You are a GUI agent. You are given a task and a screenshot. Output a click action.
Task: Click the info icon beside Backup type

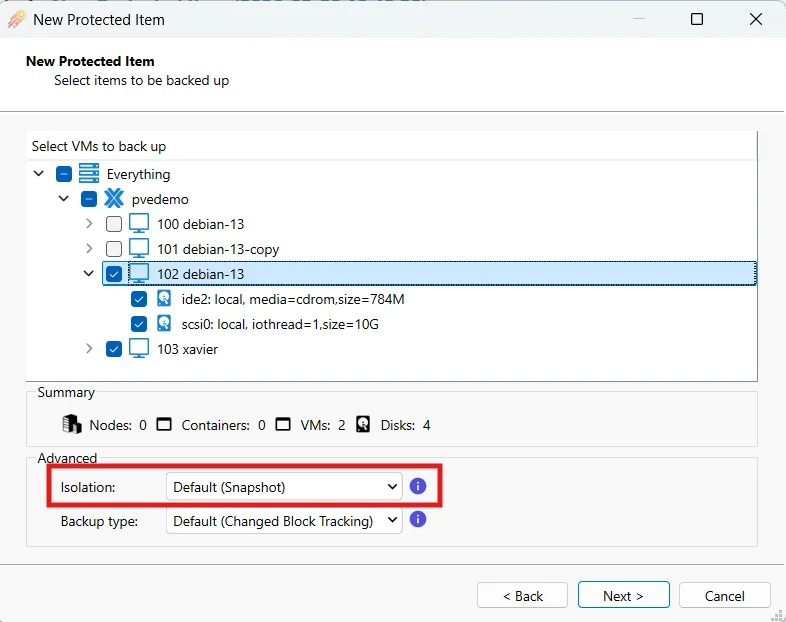pyautogui.click(x=418, y=520)
